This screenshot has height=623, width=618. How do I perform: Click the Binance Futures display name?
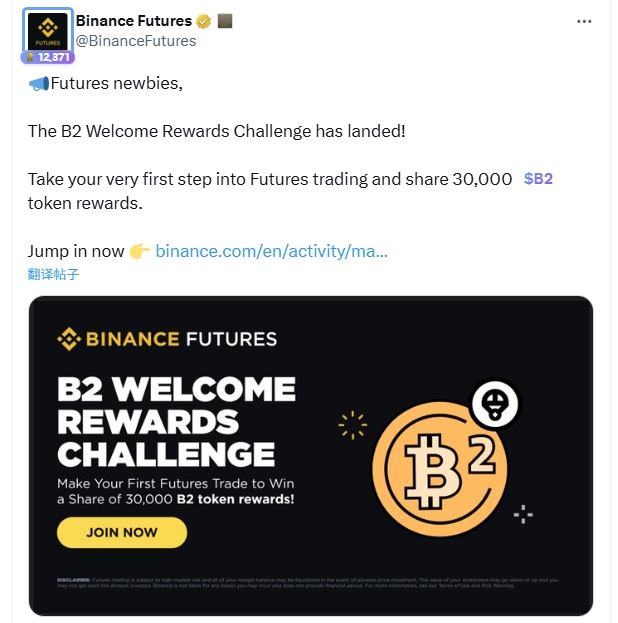point(134,21)
